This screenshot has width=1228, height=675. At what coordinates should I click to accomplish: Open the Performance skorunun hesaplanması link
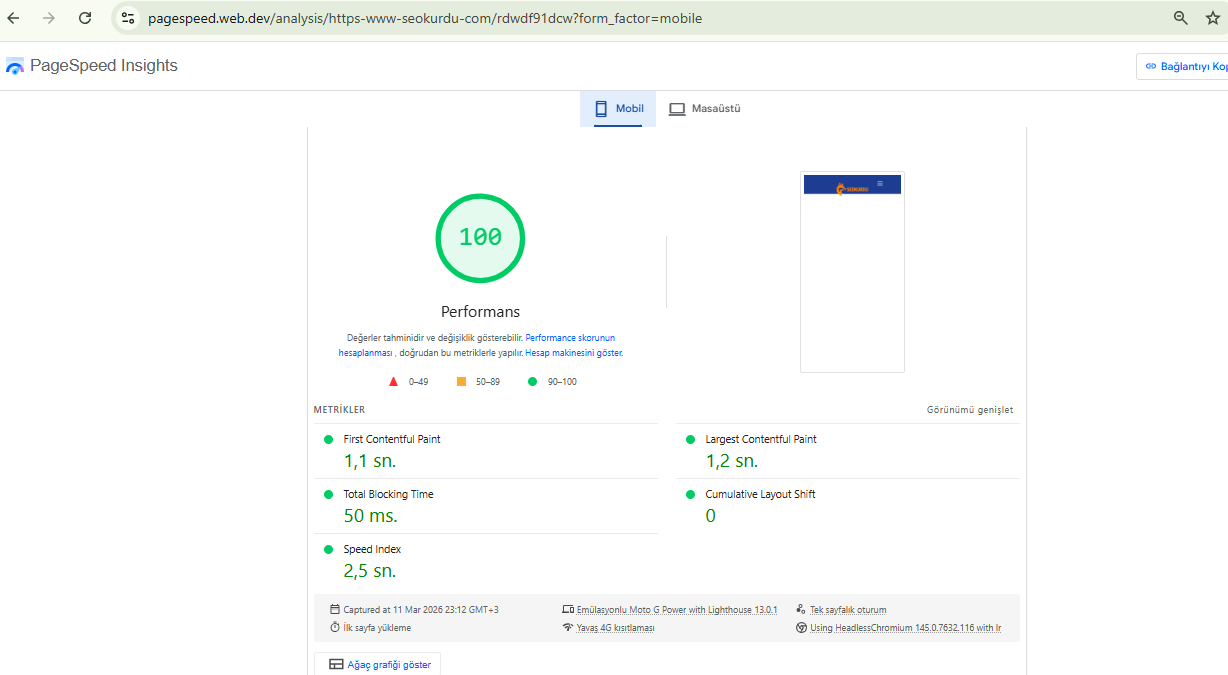point(570,338)
